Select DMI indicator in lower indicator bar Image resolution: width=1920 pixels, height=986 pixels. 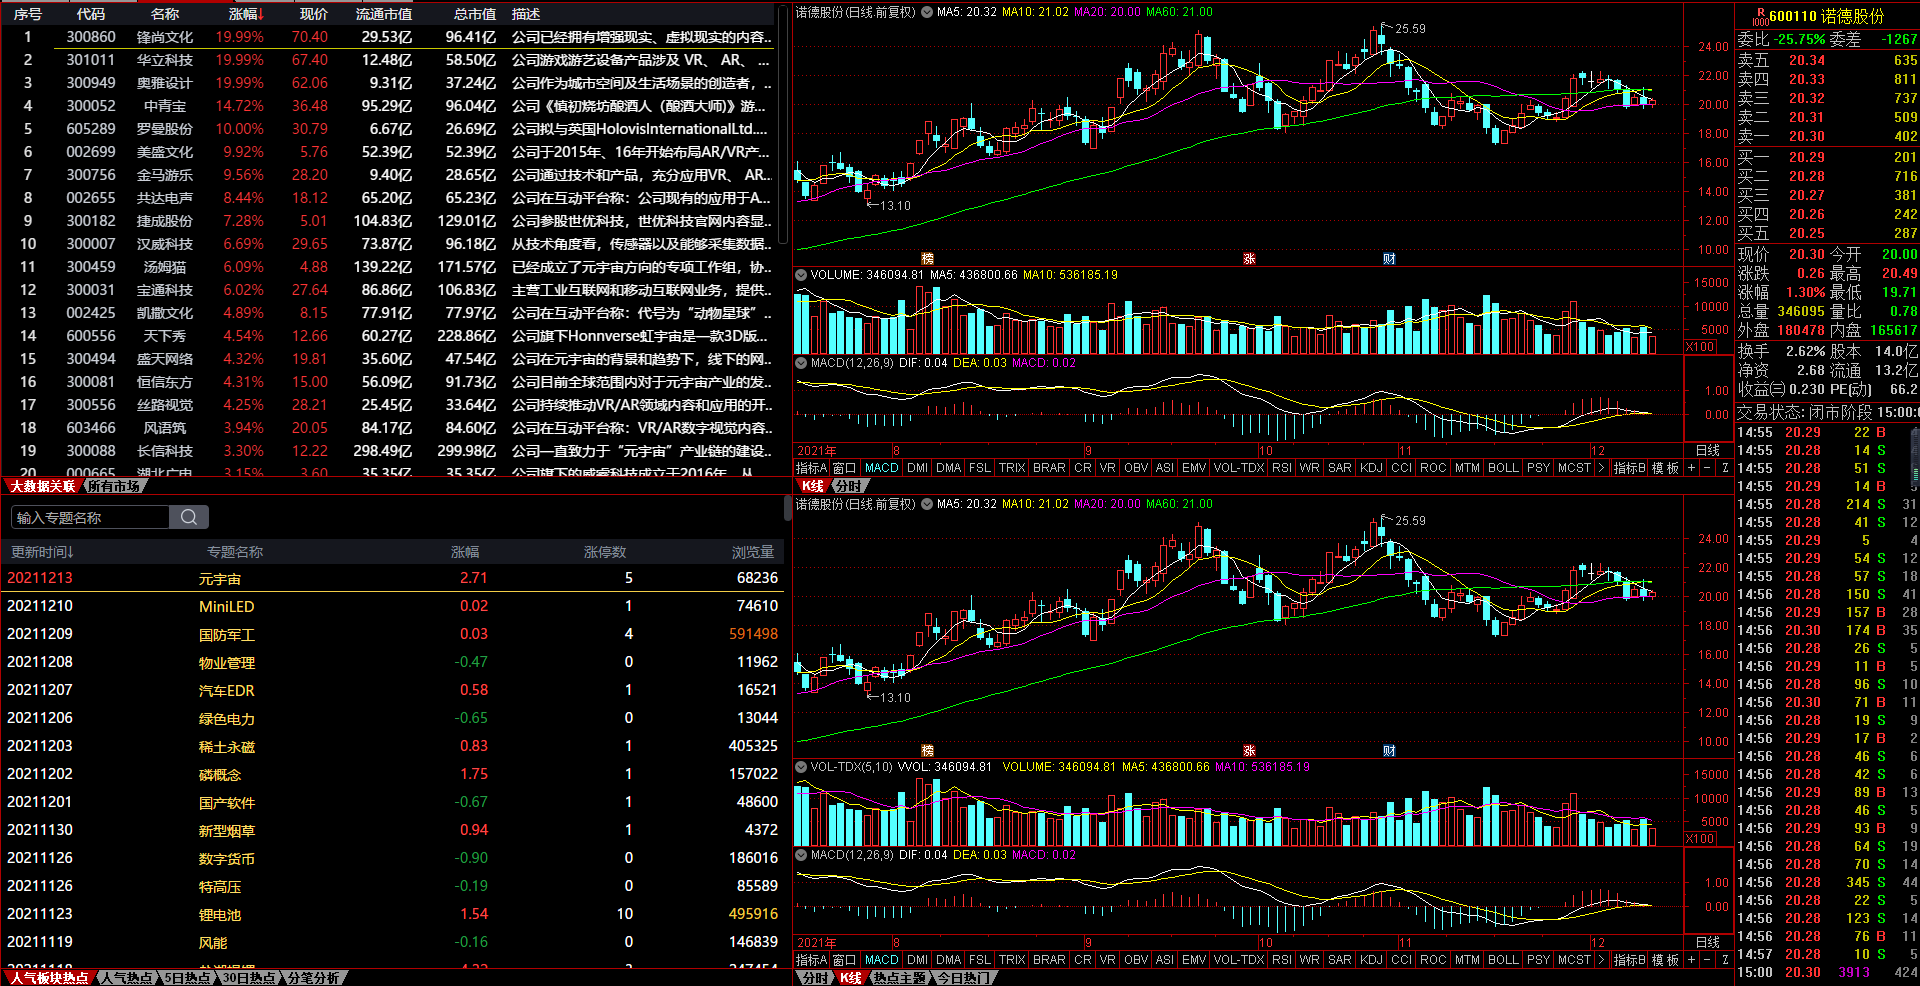click(x=917, y=960)
